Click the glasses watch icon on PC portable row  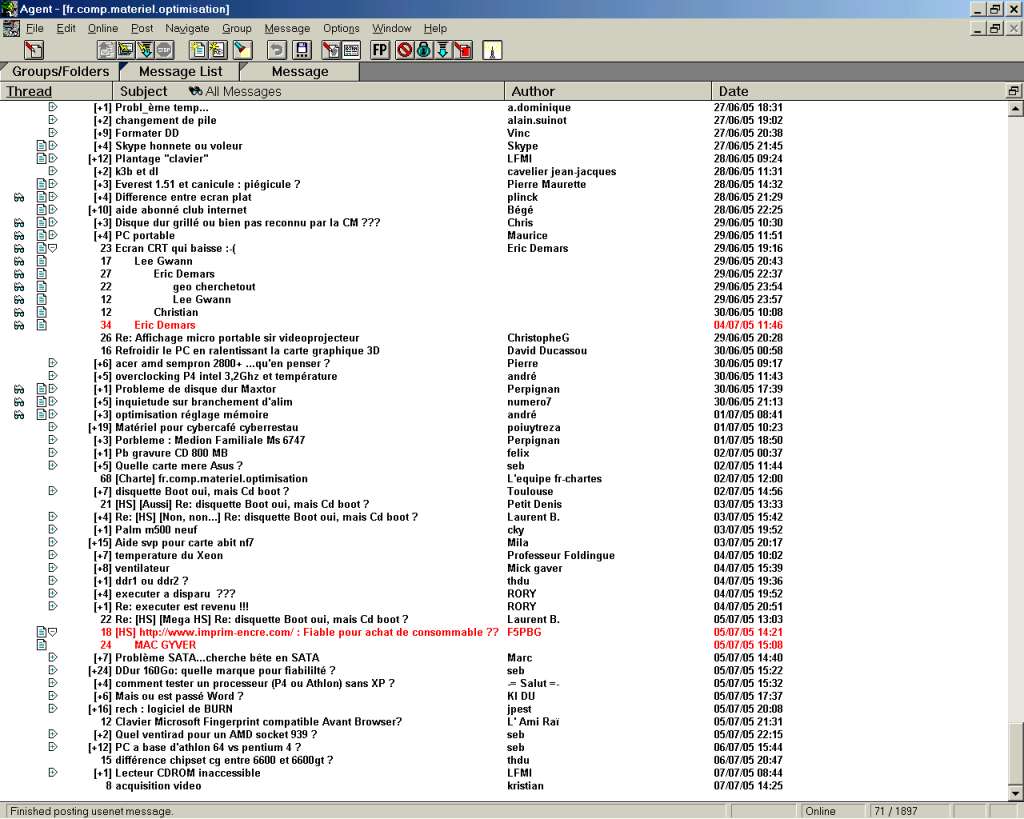tap(19, 236)
